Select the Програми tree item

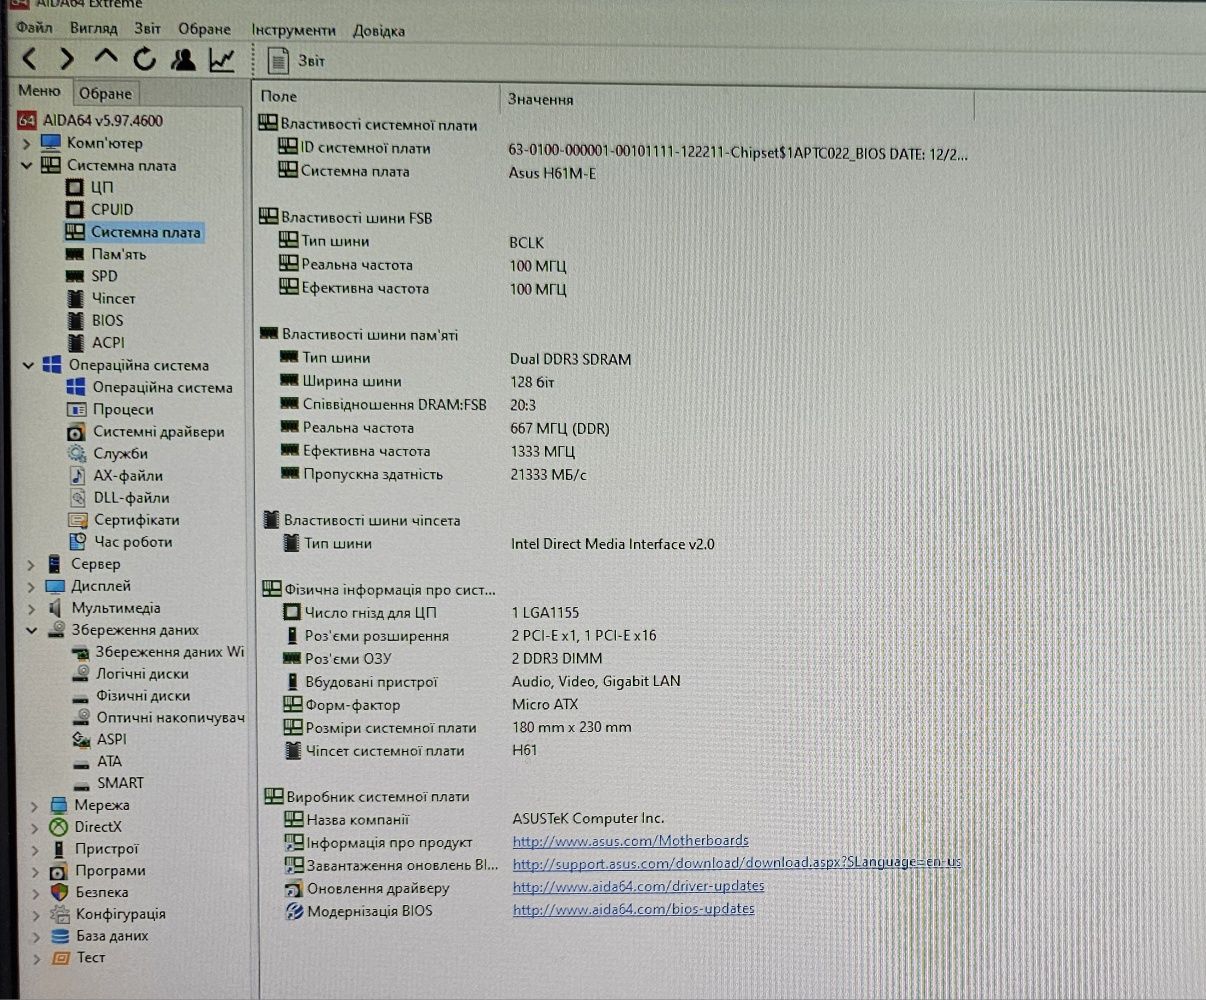click(x=110, y=871)
